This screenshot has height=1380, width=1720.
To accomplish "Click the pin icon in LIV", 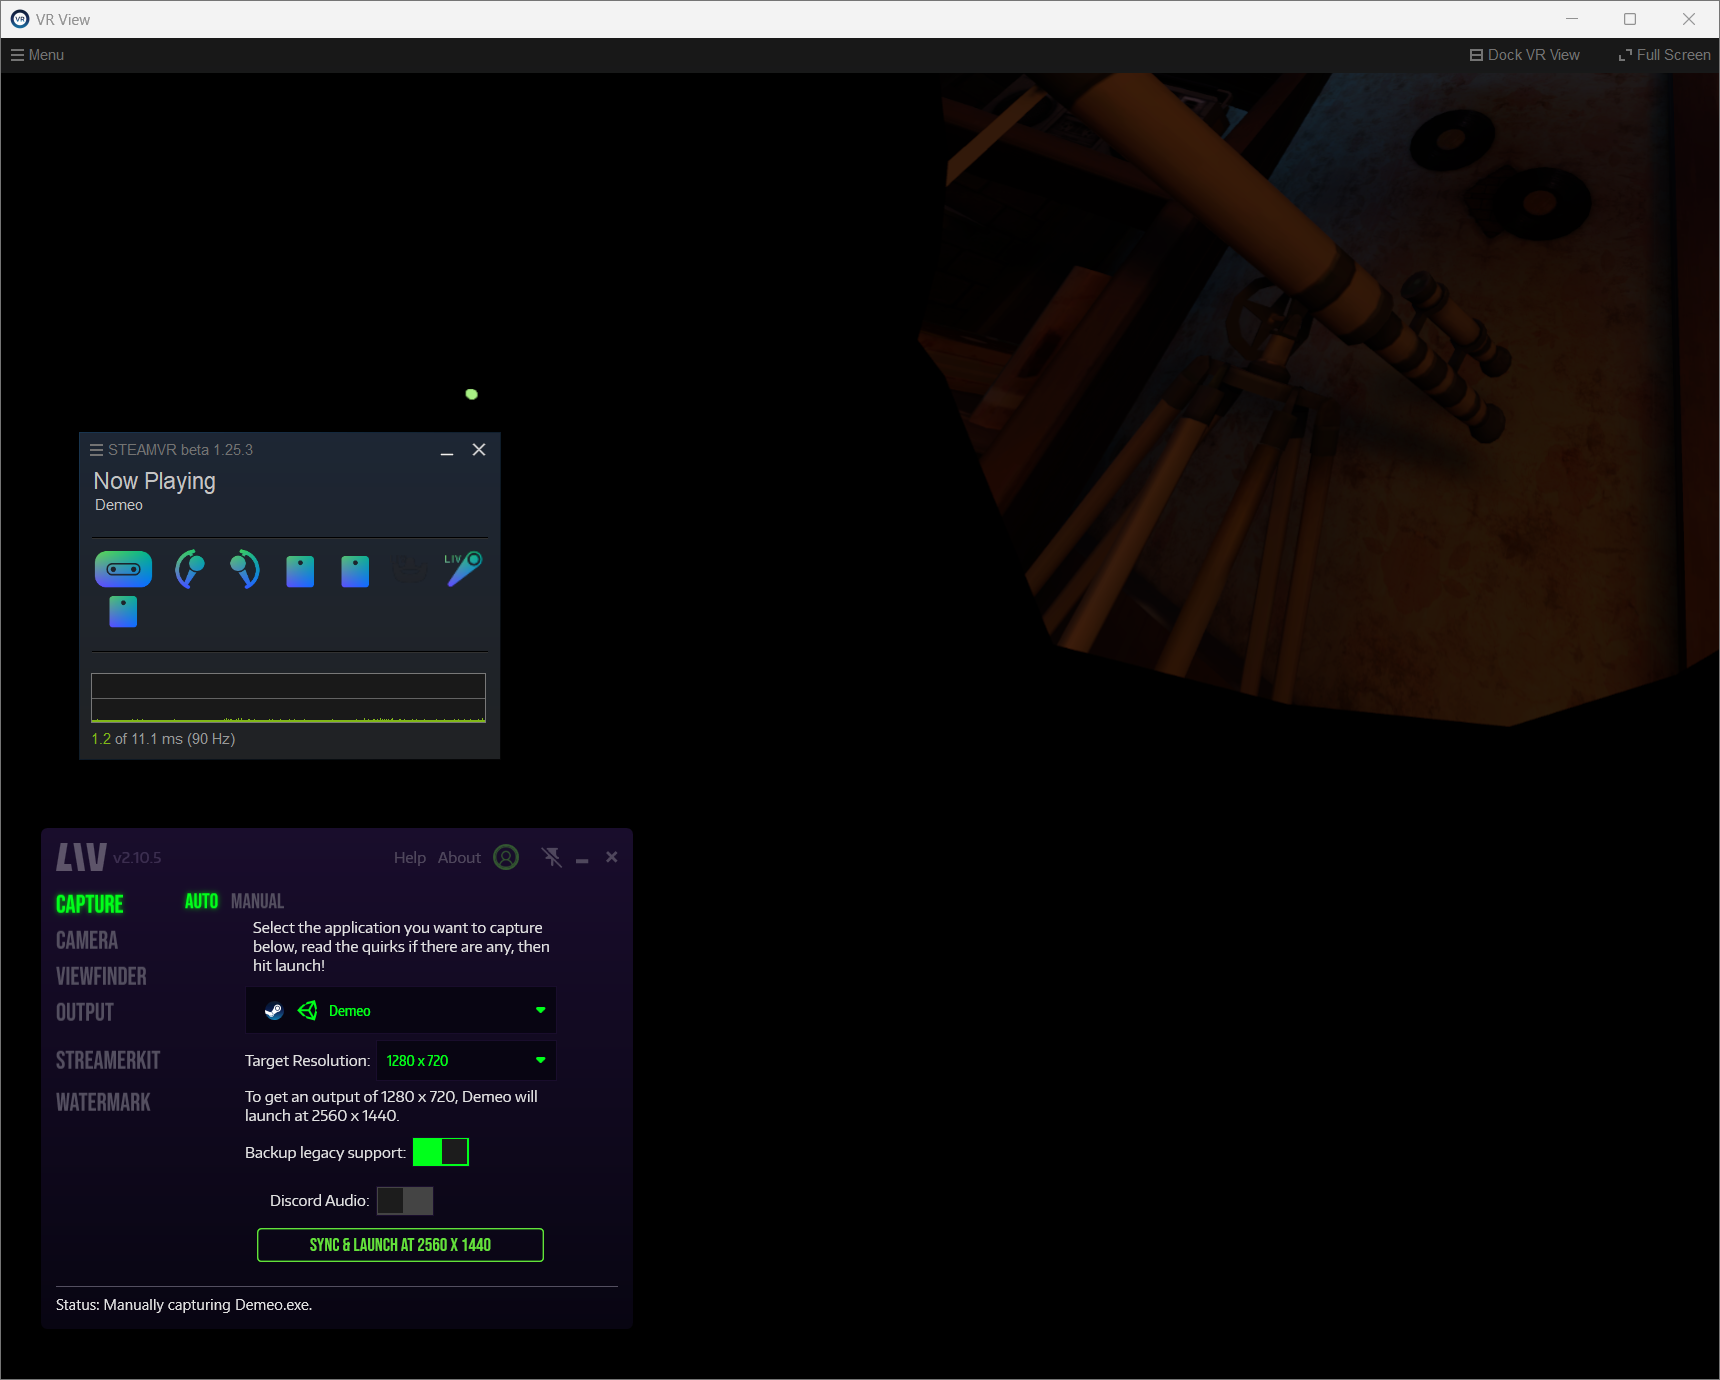I will coord(551,857).
